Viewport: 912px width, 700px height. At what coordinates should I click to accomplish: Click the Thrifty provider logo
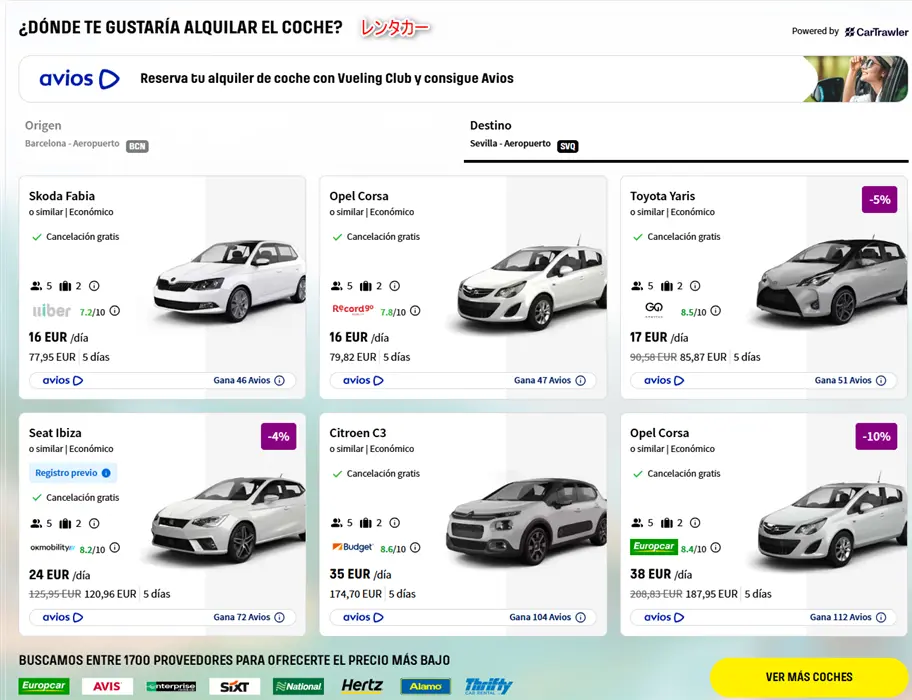click(489, 687)
